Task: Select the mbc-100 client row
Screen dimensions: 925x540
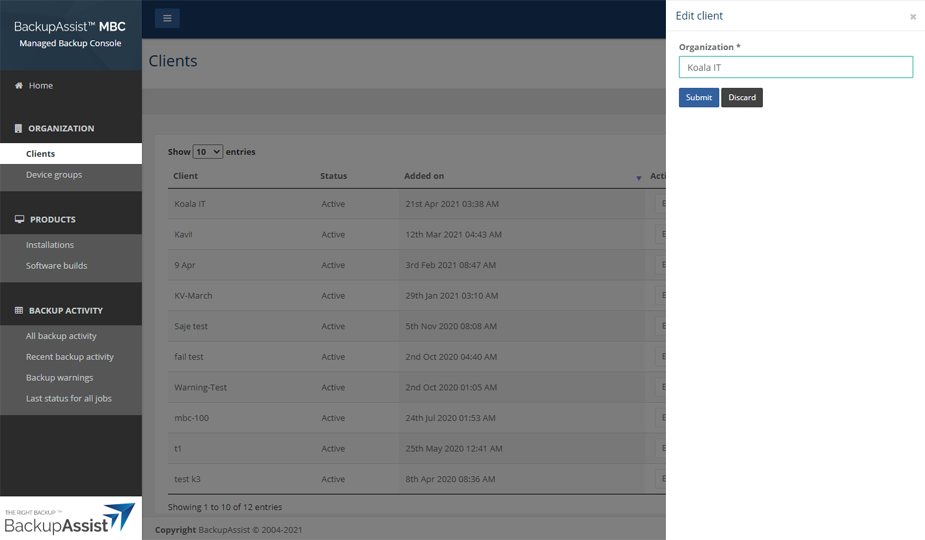Action: (x=416, y=418)
